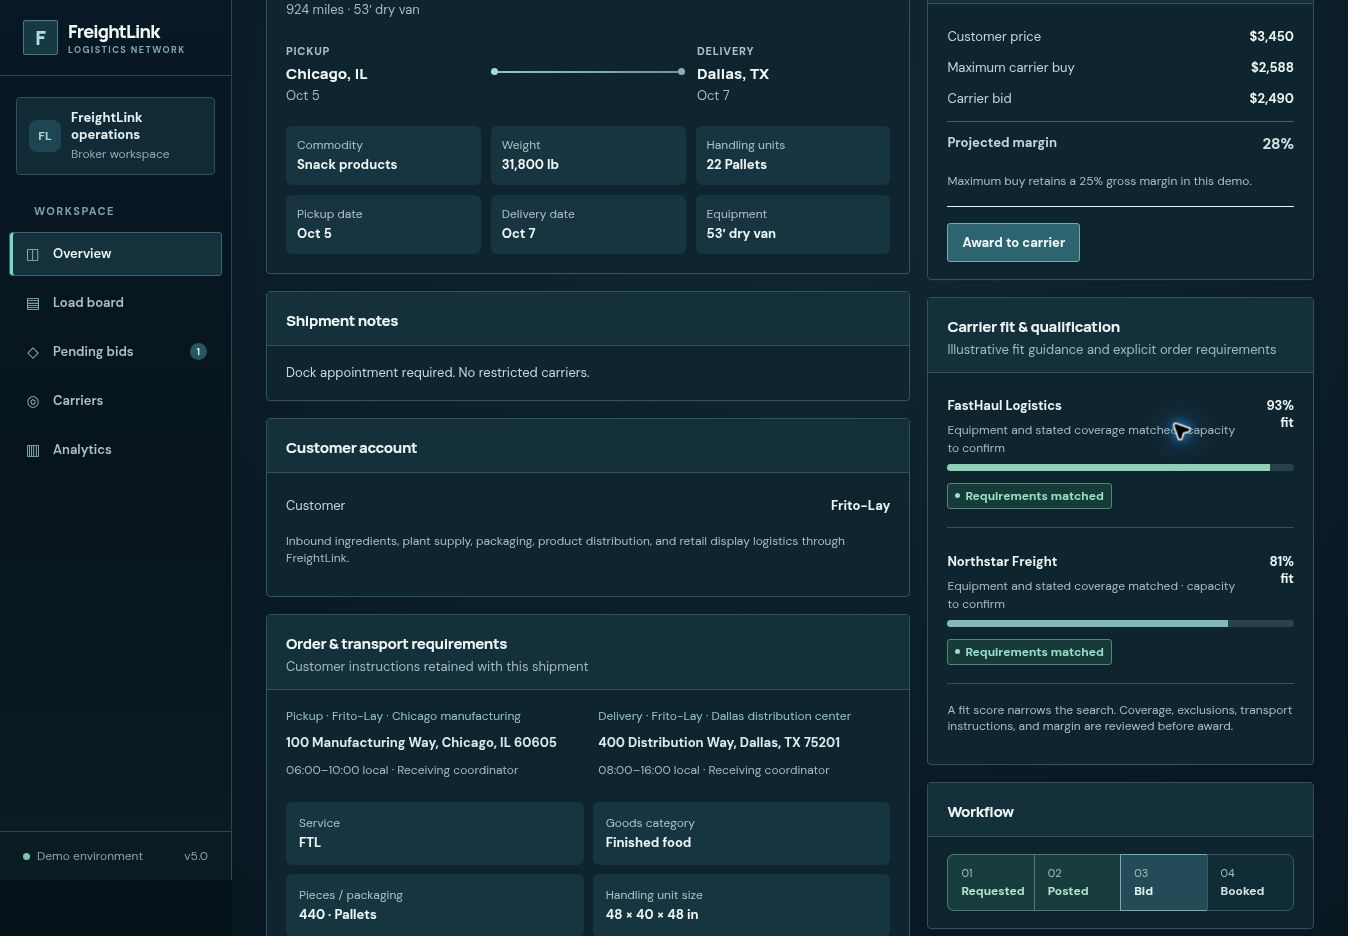The width and height of the screenshot is (1363, 936).
Task: Click the Finished food goods category
Action: [648, 842]
